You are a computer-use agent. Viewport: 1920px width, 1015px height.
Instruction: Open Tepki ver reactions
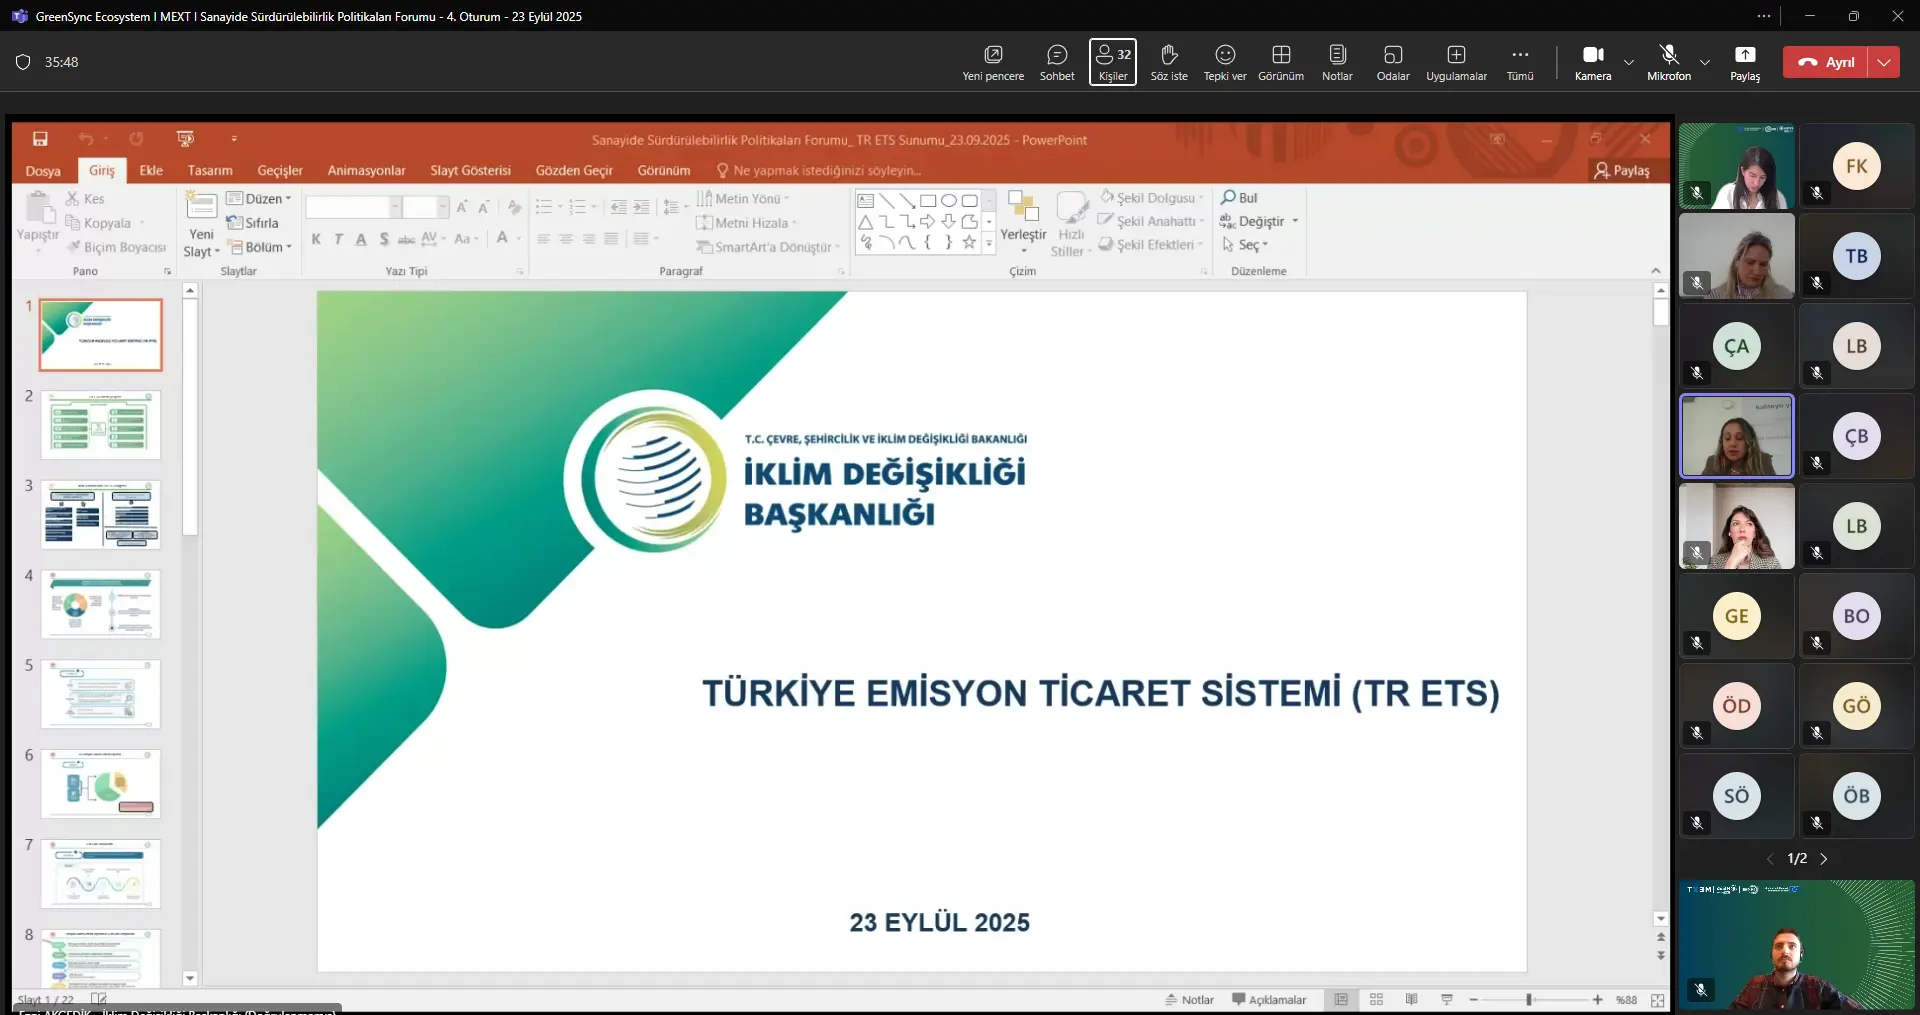tap(1225, 63)
